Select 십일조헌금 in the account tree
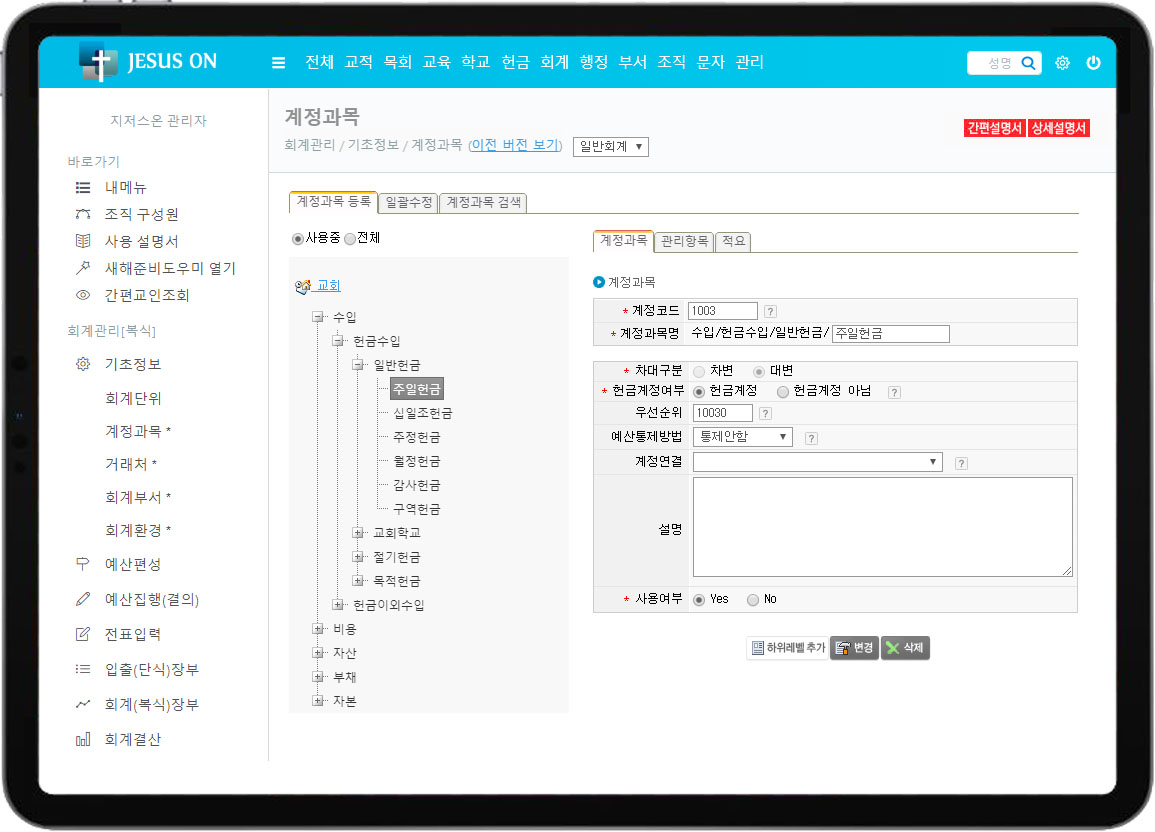Viewport: 1155px width, 832px height. point(422,413)
